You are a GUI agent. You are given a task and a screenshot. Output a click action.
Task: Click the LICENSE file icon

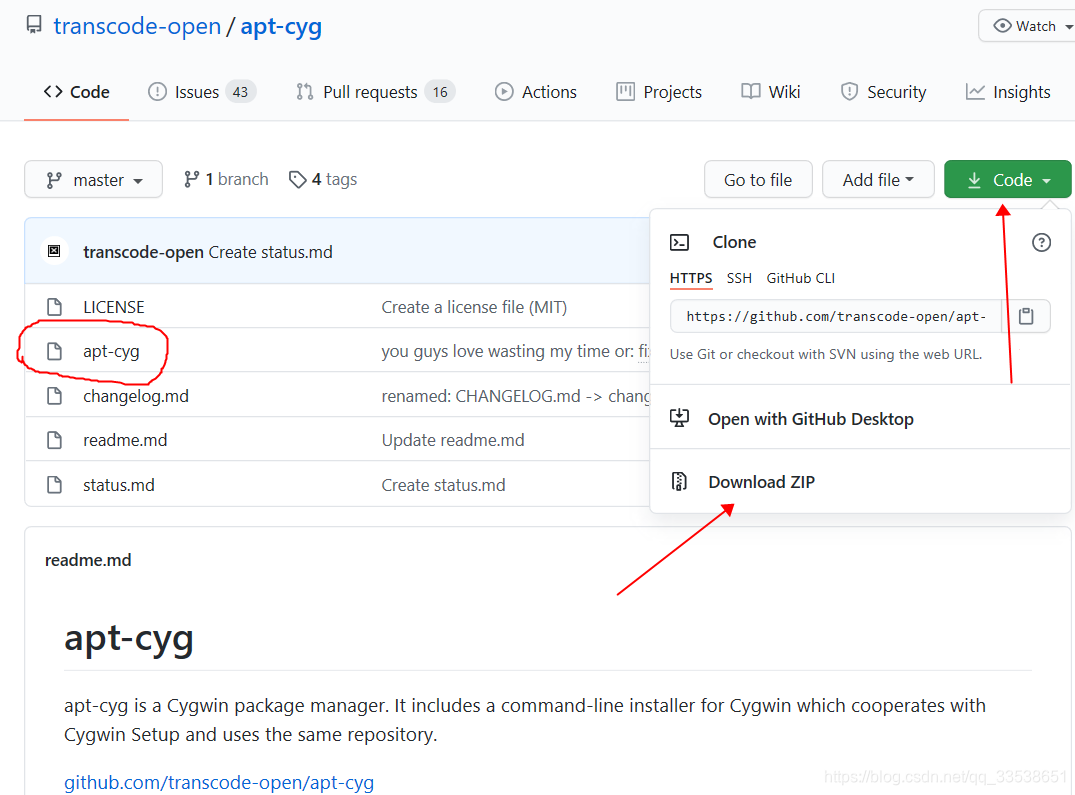(x=54, y=307)
